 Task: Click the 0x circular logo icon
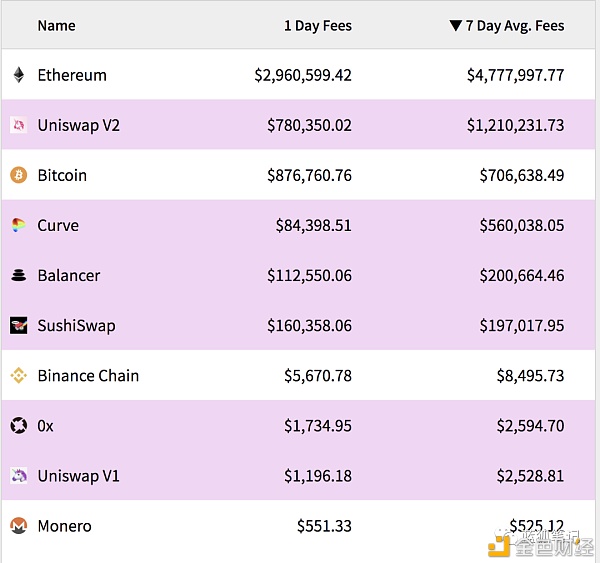point(18,426)
